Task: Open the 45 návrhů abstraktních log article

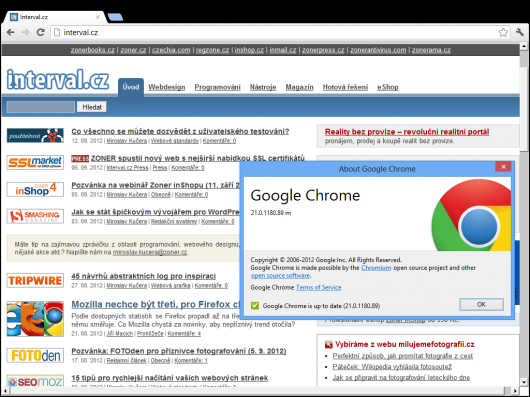Action: pyautogui.click(x=143, y=276)
